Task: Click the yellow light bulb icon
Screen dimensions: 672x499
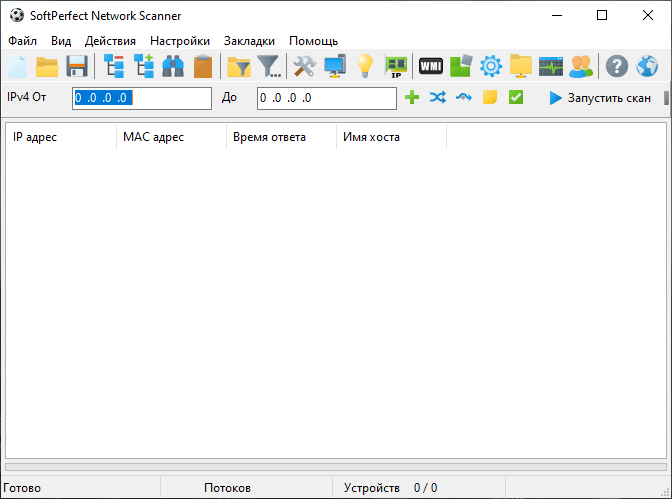Action: click(x=365, y=66)
